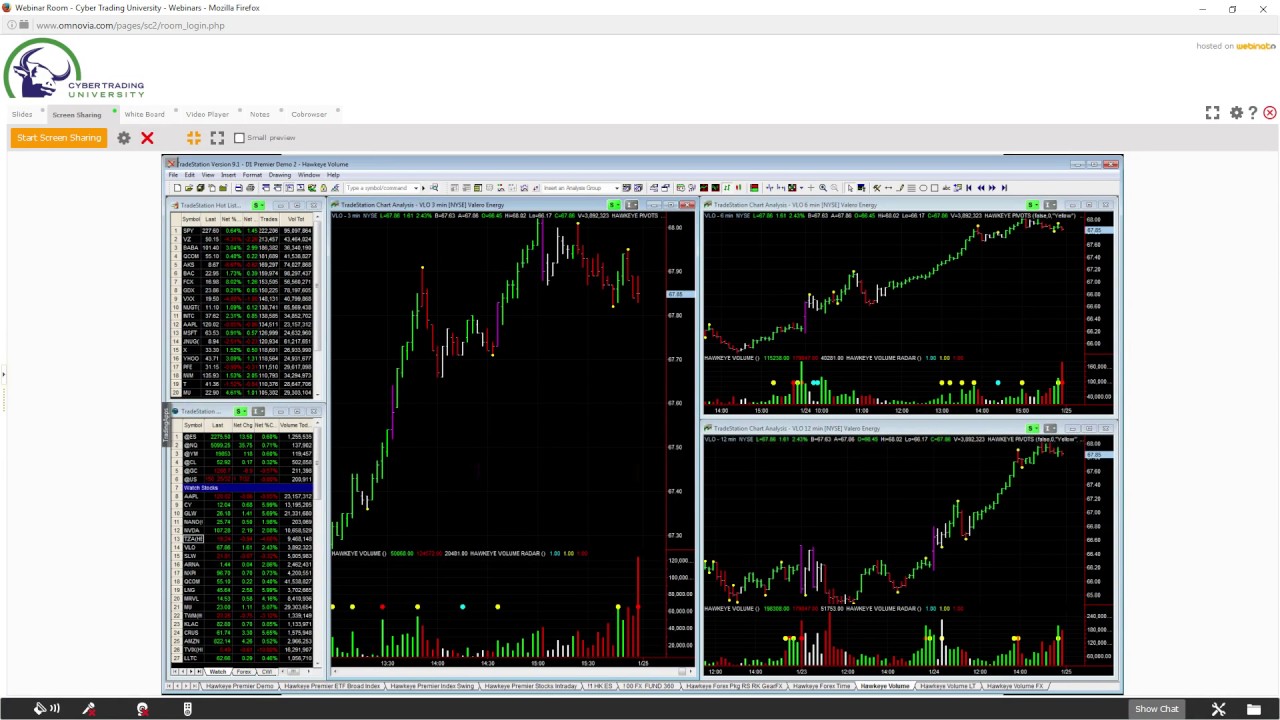Click the fast-forward arrow in toolbar

pyautogui.click(x=992, y=188)
